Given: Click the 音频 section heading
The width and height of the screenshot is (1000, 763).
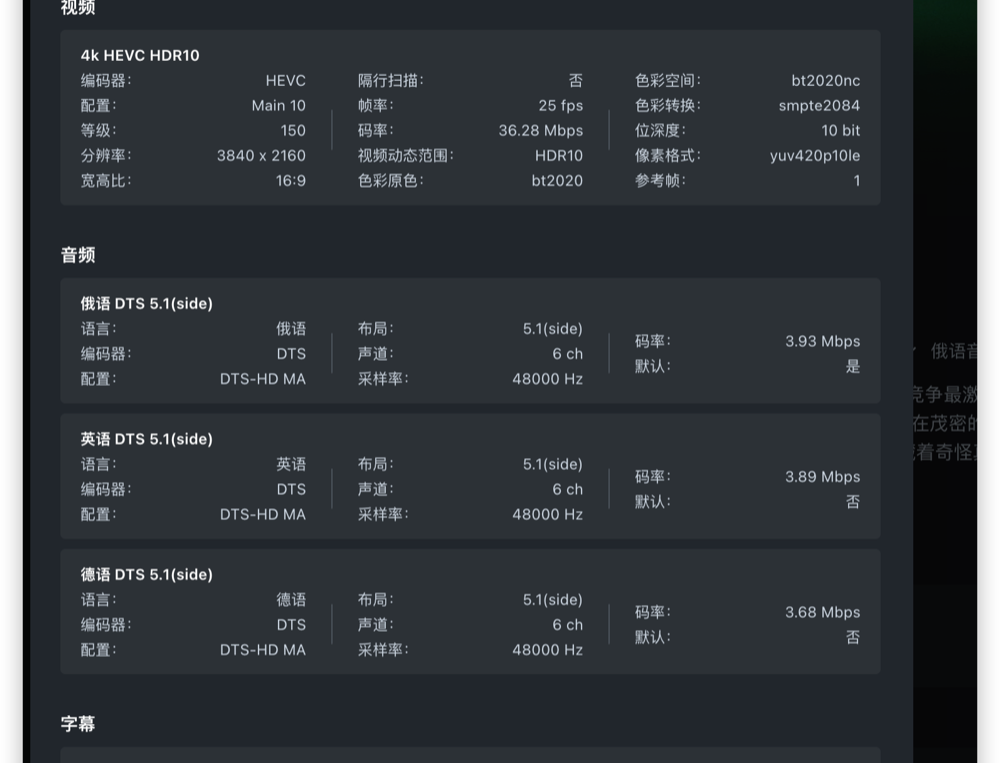Looking at the screenshot, I should click(x=78, y=255).
